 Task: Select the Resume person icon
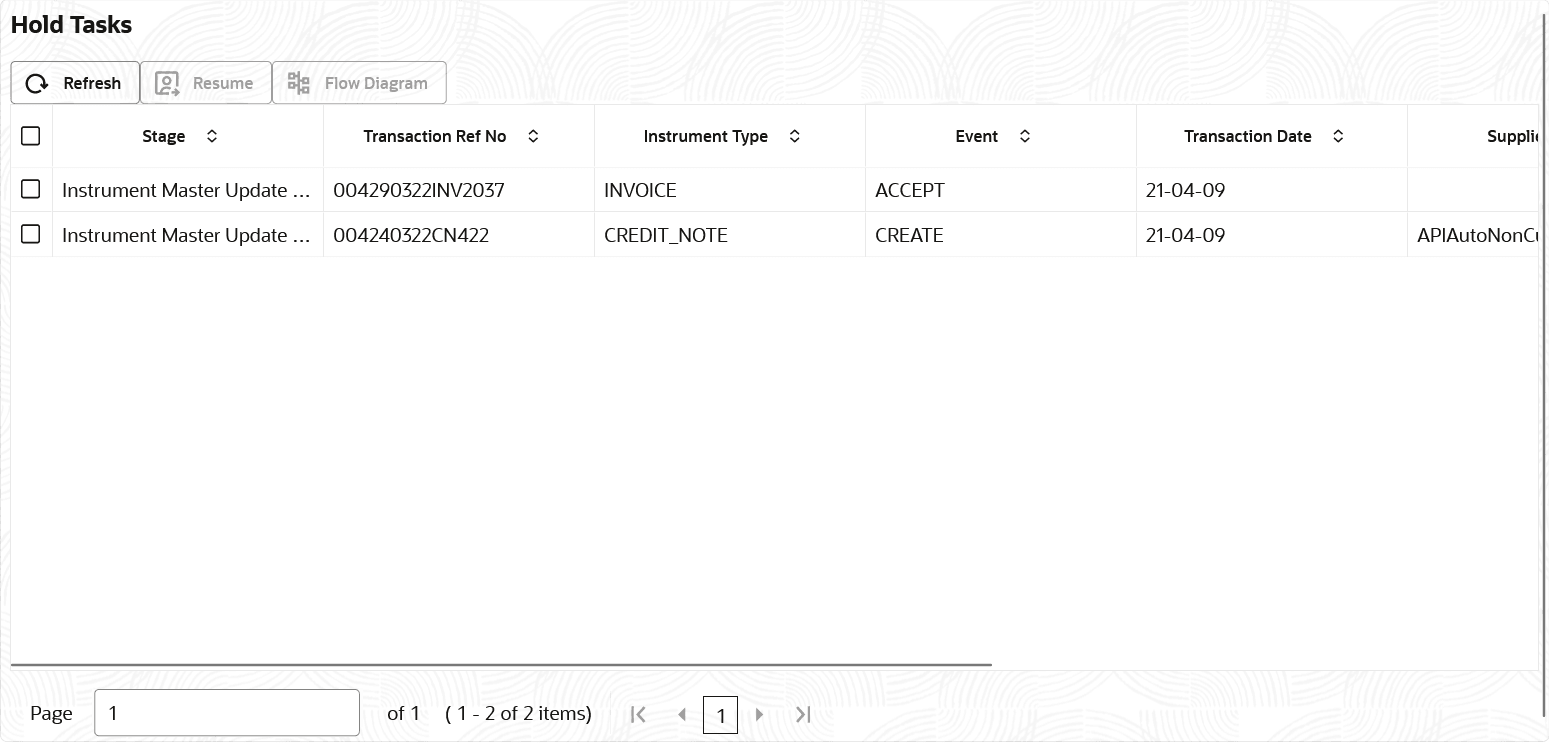coord(166,83)
